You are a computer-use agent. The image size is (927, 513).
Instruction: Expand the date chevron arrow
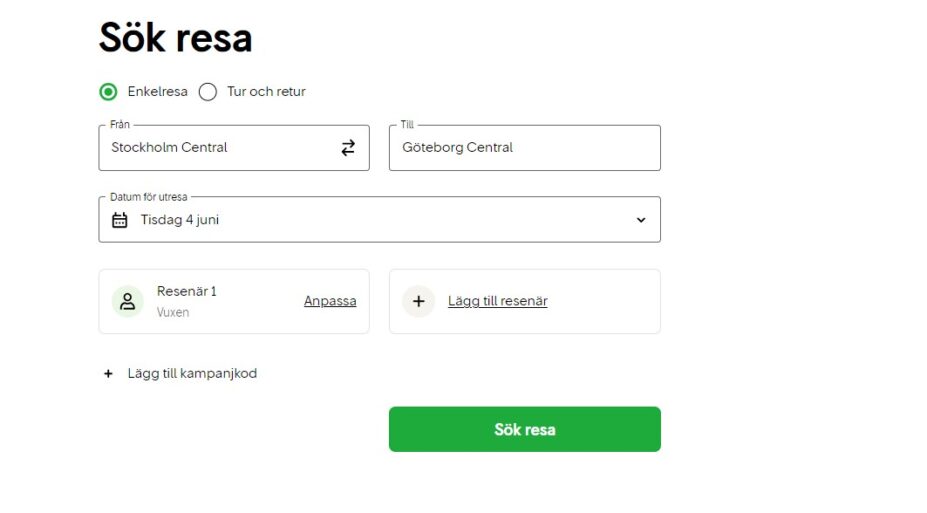641,220
